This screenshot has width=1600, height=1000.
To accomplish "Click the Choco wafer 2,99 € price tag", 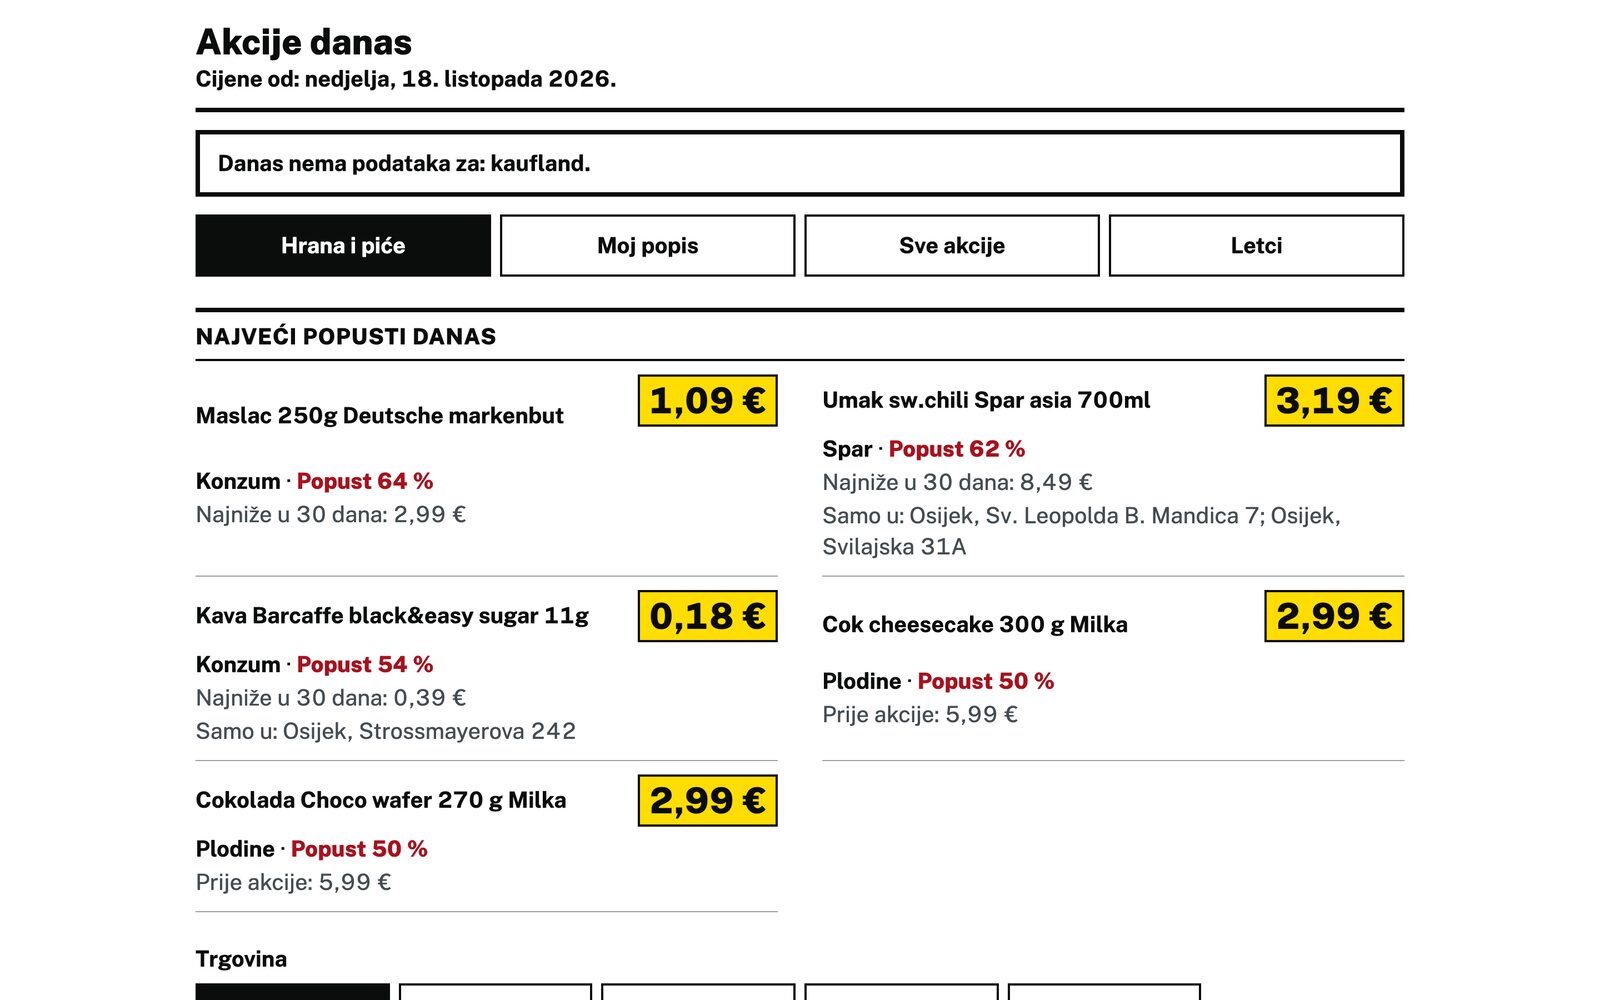I will tap(708, 801).
